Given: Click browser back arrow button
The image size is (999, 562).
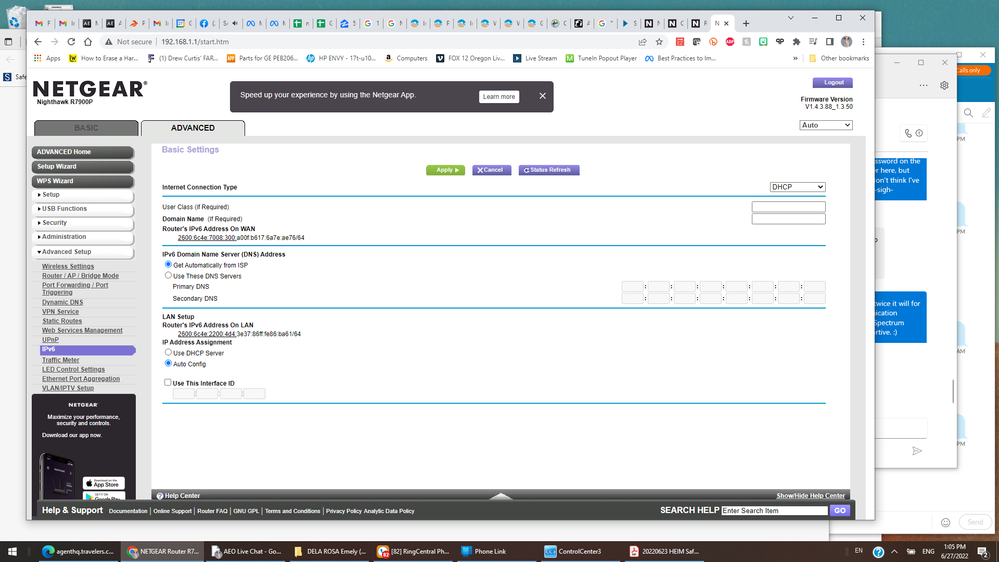Looking at the screenshot, I should [x=38, y=42].
